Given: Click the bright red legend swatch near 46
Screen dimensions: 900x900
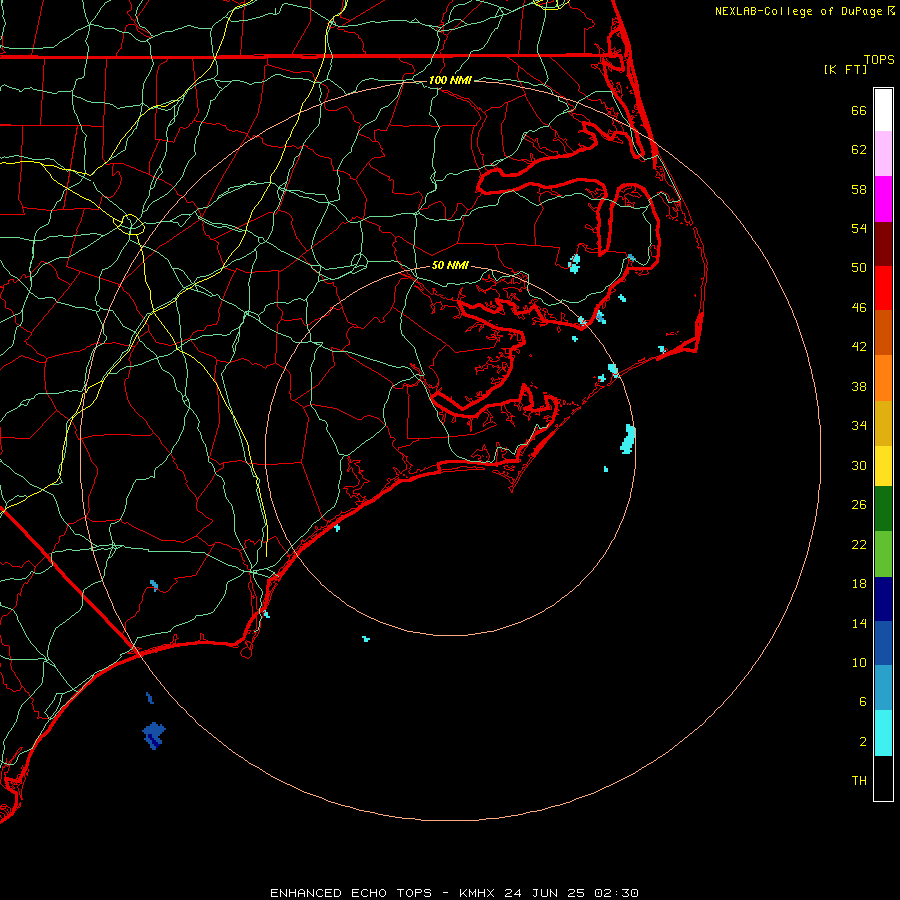Looking at the screenshot, I should pyautogui.click(x=883, y=288).
